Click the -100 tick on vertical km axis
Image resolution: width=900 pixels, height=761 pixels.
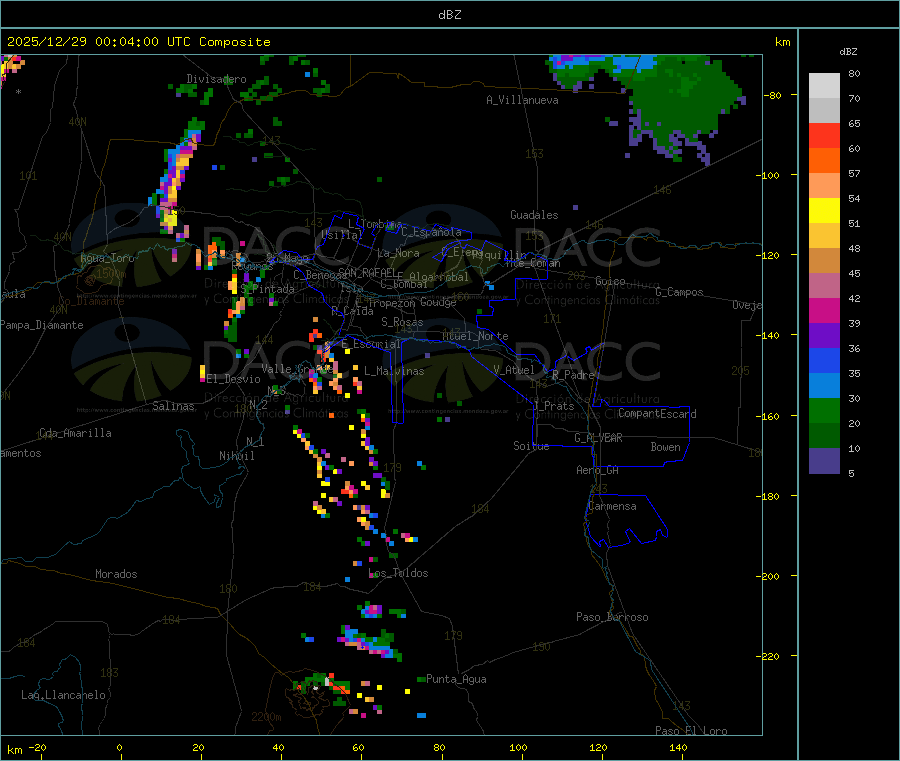(x=768, y=175)
